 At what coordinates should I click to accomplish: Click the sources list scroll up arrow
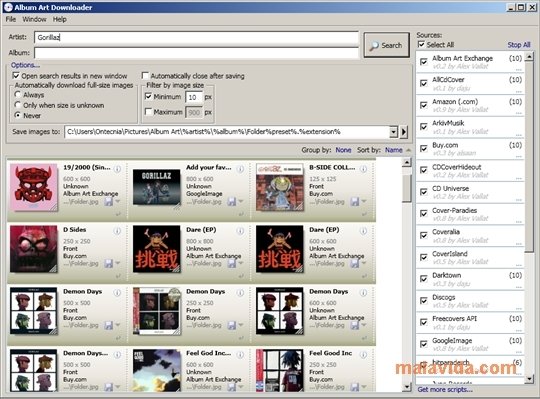pyautogui.click(x=529, y=56)
